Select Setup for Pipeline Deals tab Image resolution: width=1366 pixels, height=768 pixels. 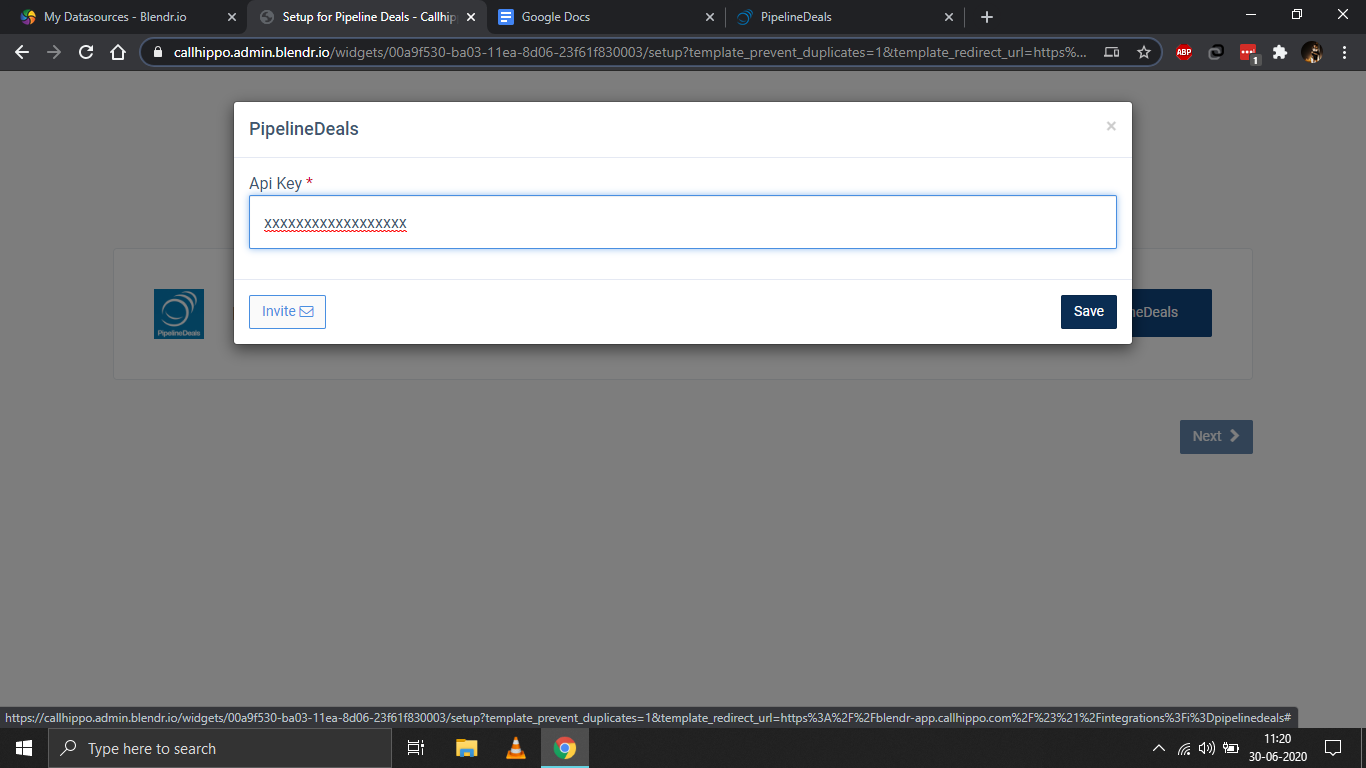click(368, 17)
